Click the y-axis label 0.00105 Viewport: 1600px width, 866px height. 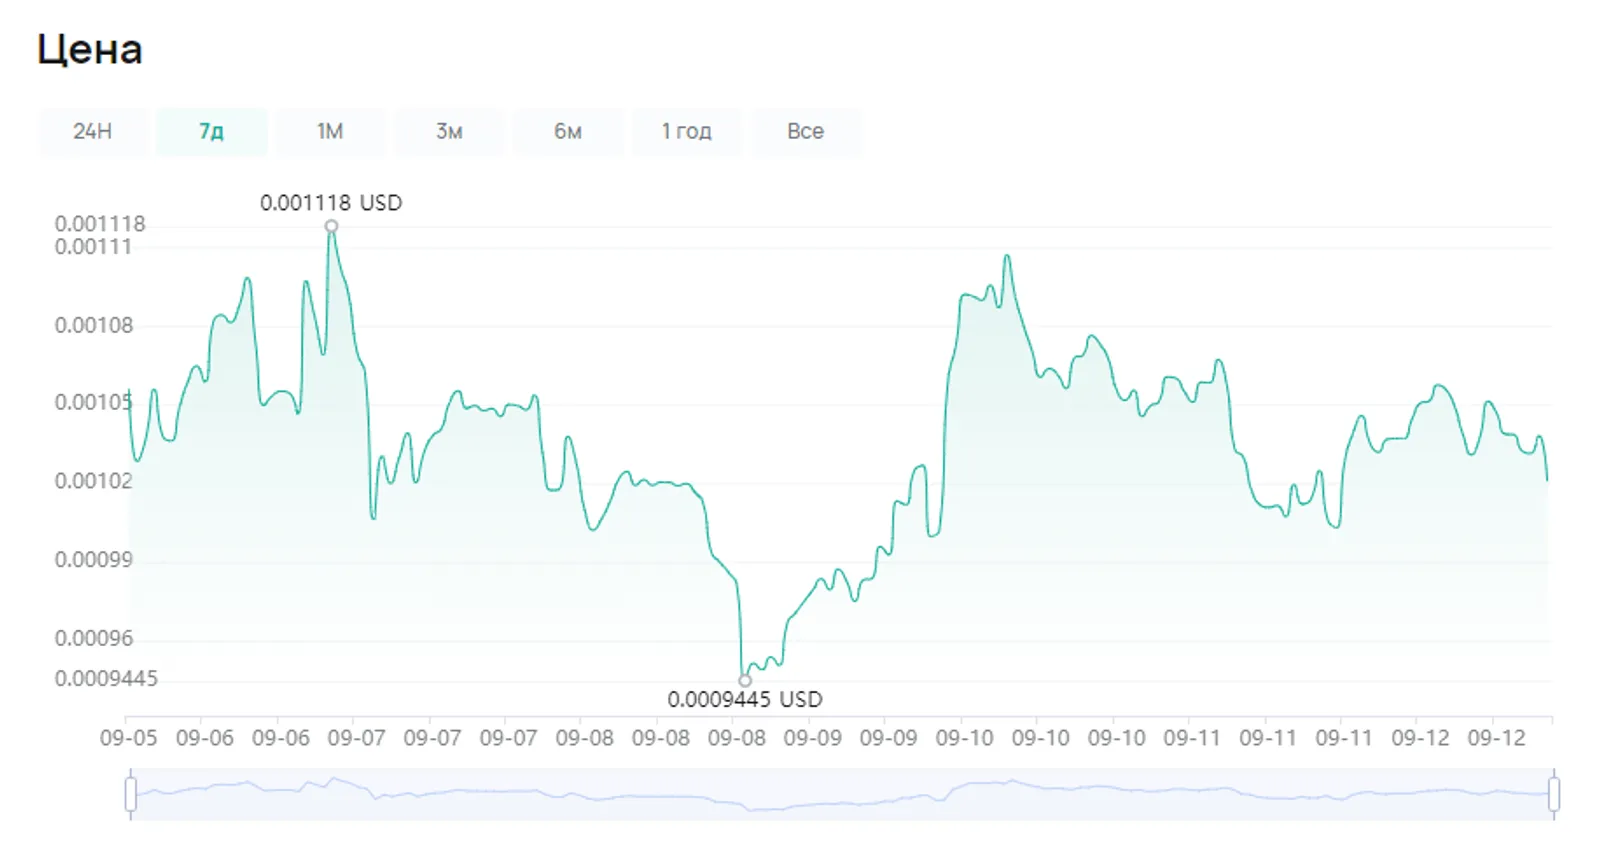(94, 402)
